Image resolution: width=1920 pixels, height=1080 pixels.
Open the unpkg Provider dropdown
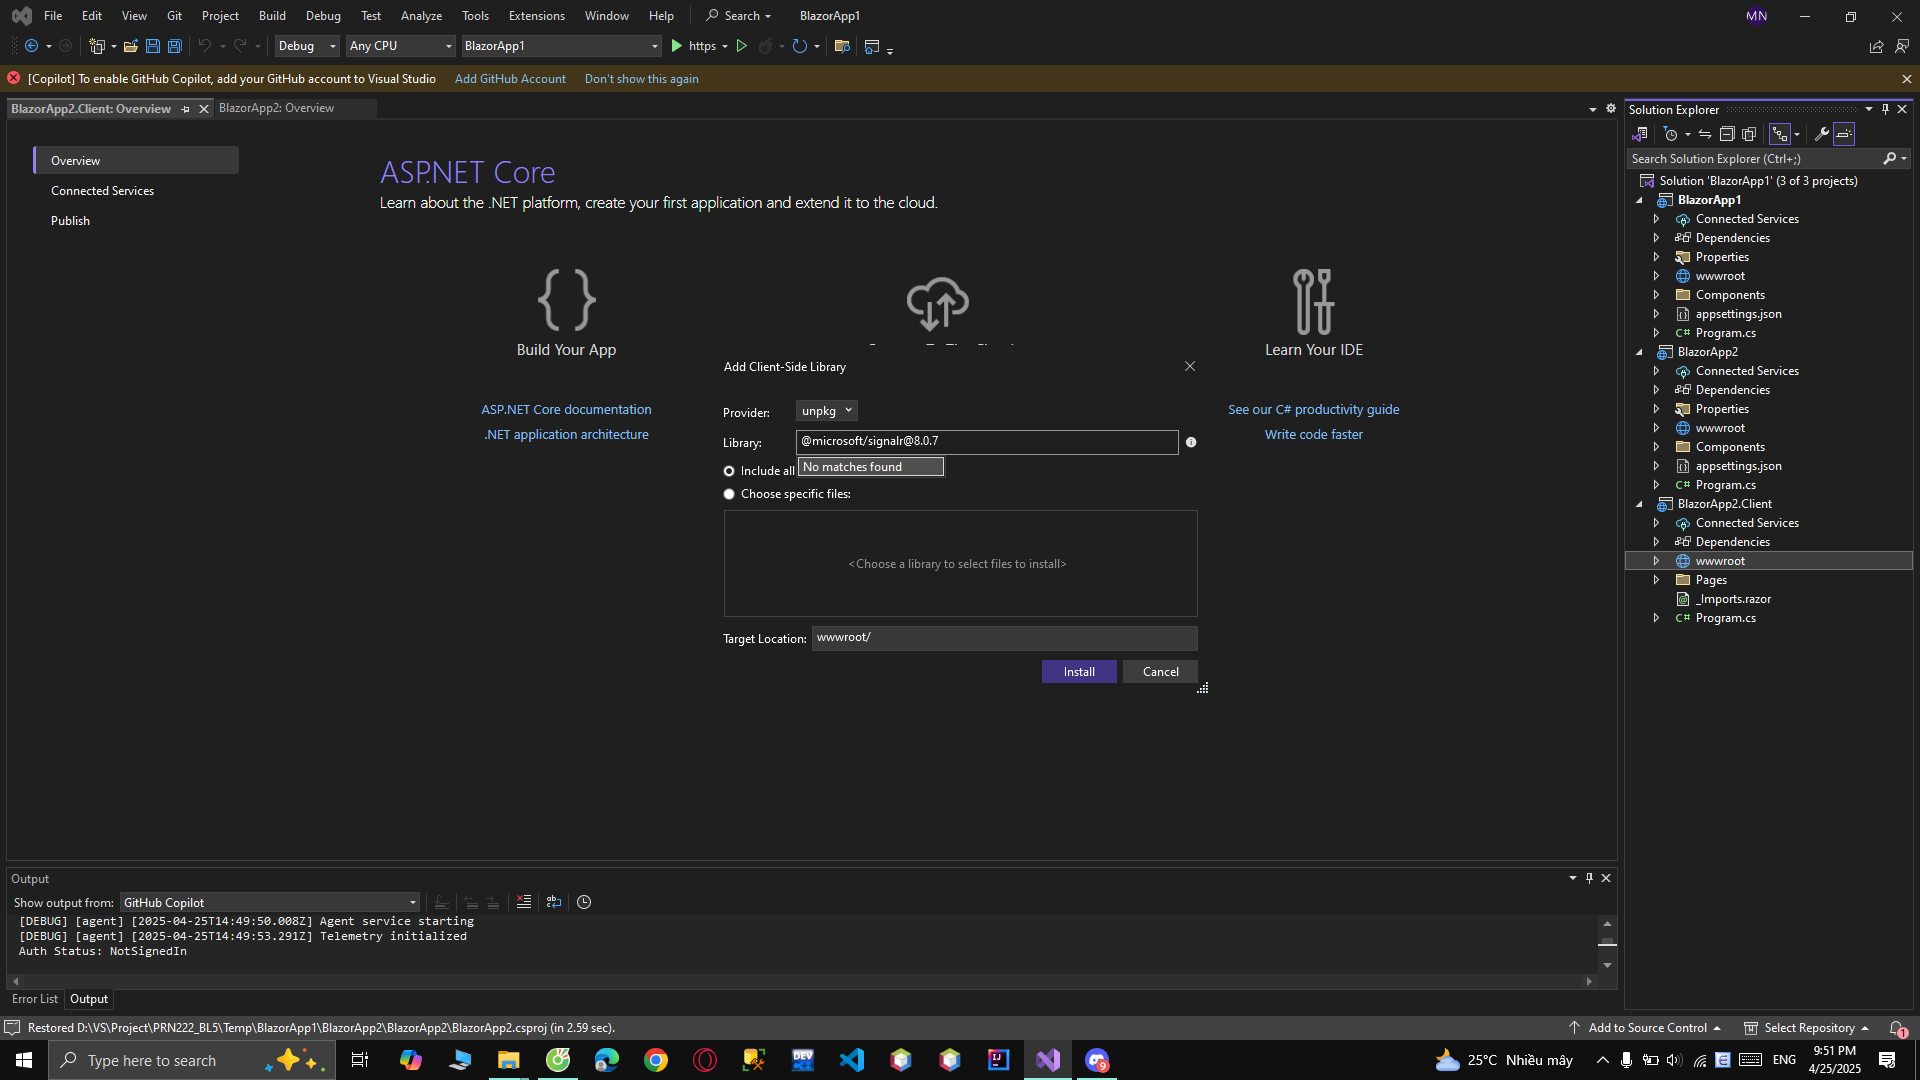(x=827, y=411)
